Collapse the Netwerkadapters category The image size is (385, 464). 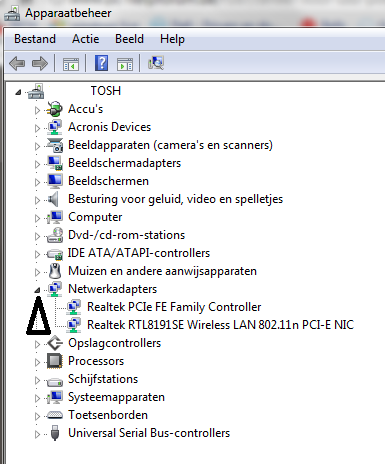point(37,290)
